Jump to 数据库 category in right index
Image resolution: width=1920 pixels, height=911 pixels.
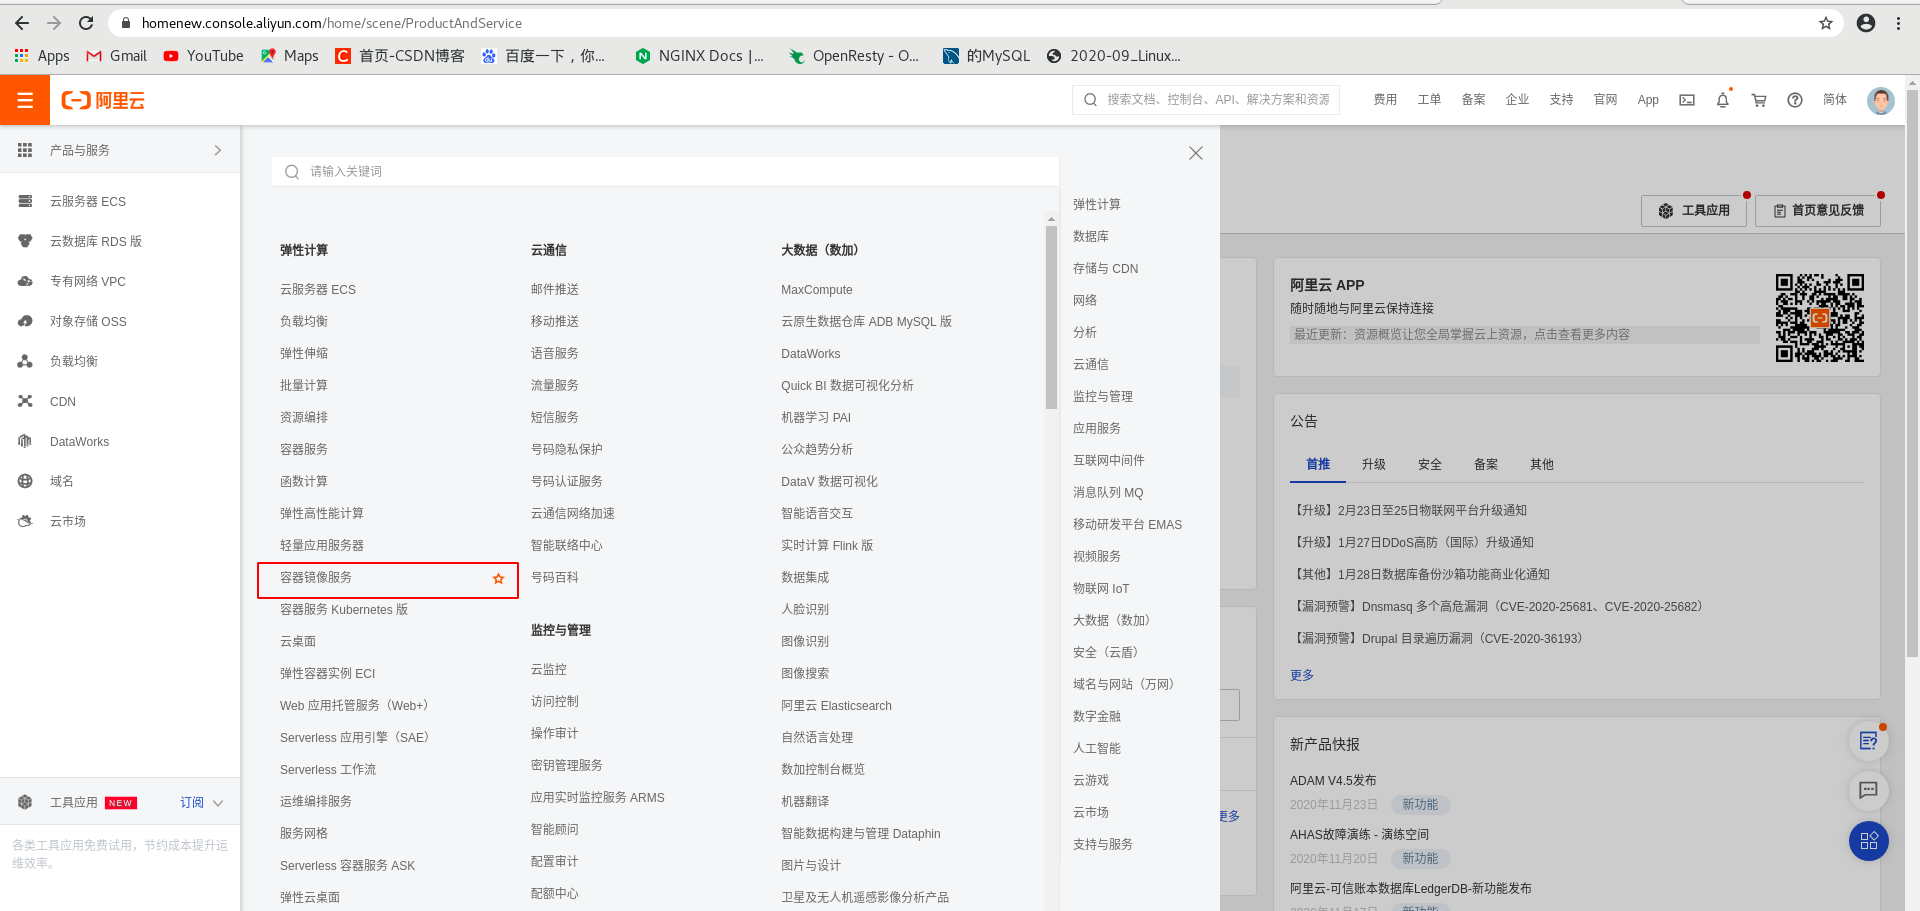pyautogui.click(x=1091, y=236)
